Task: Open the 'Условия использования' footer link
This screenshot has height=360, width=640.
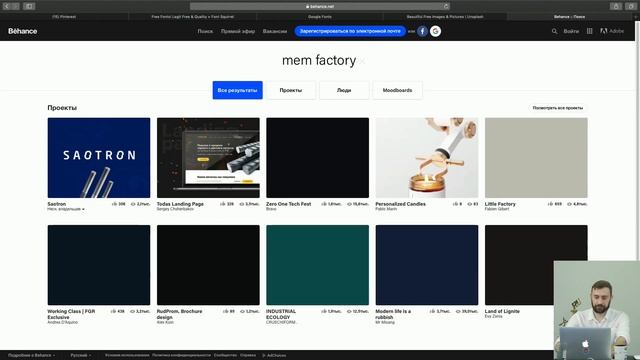Action: click(x=127, y=356)
